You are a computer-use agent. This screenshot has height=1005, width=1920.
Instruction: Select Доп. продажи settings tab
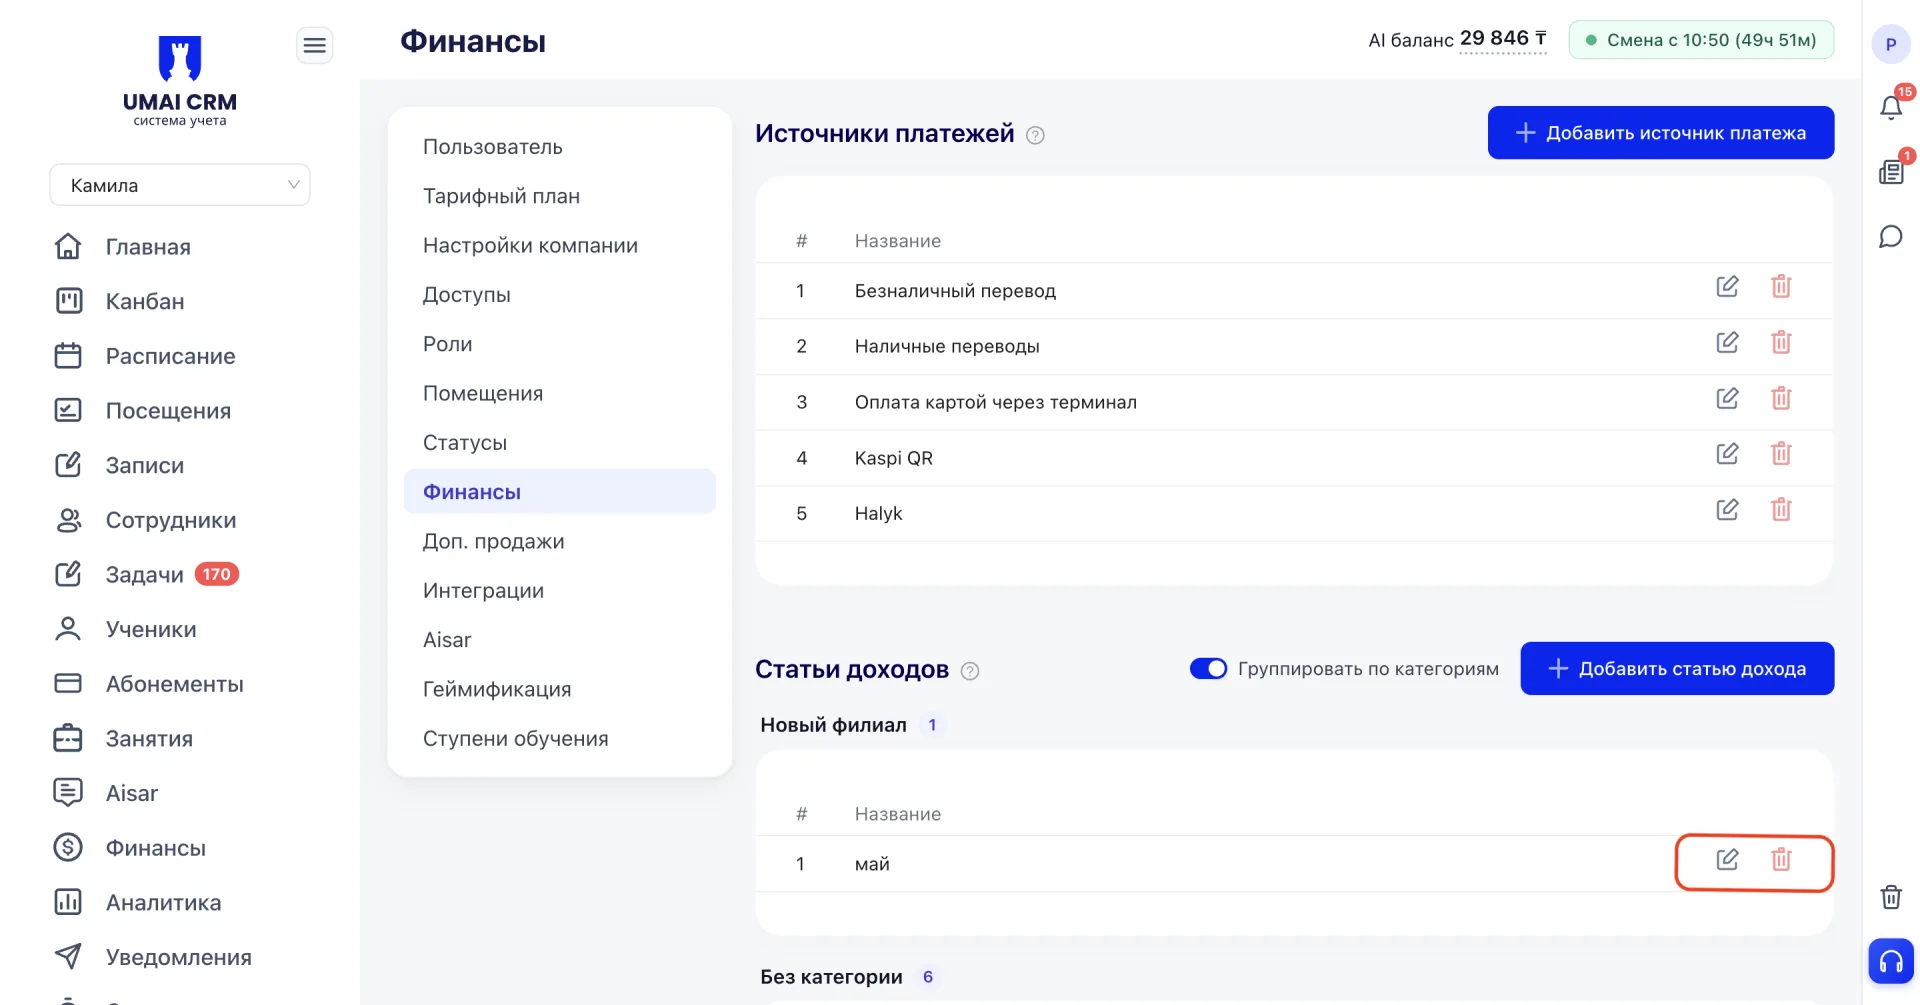pyautogui.click(x=494, y=541)
